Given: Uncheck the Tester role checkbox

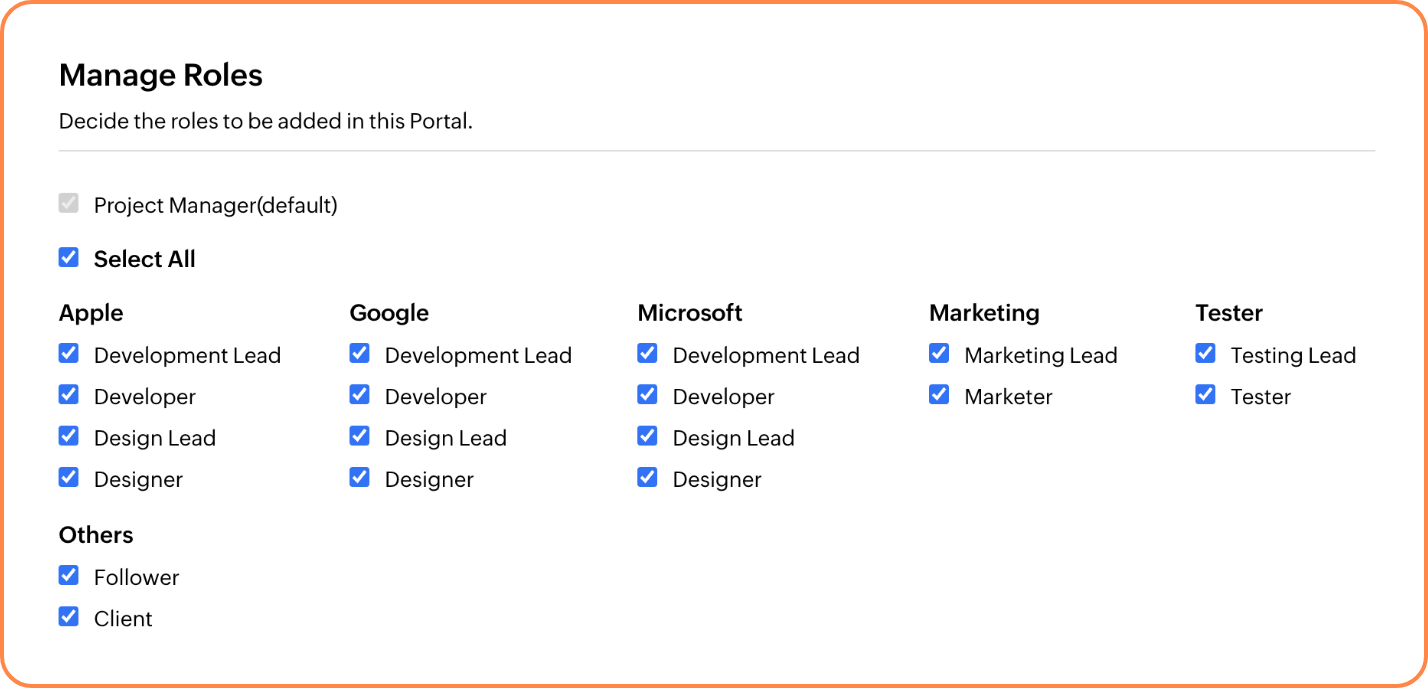Looking at the screenshot, I should pos(1206,395).
